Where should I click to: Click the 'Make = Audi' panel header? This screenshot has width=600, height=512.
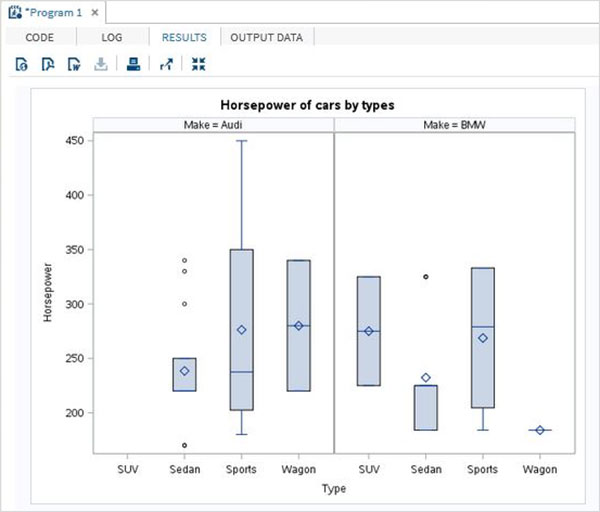(x=213, y=125)
